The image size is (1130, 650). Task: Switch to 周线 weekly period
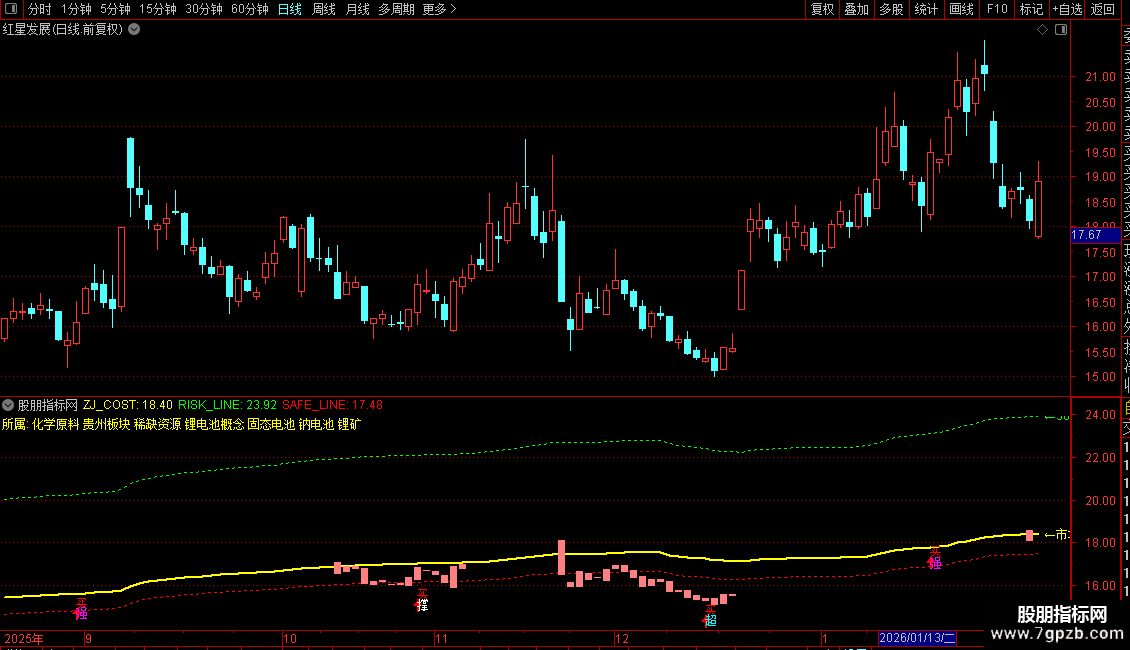pos(324,9)
